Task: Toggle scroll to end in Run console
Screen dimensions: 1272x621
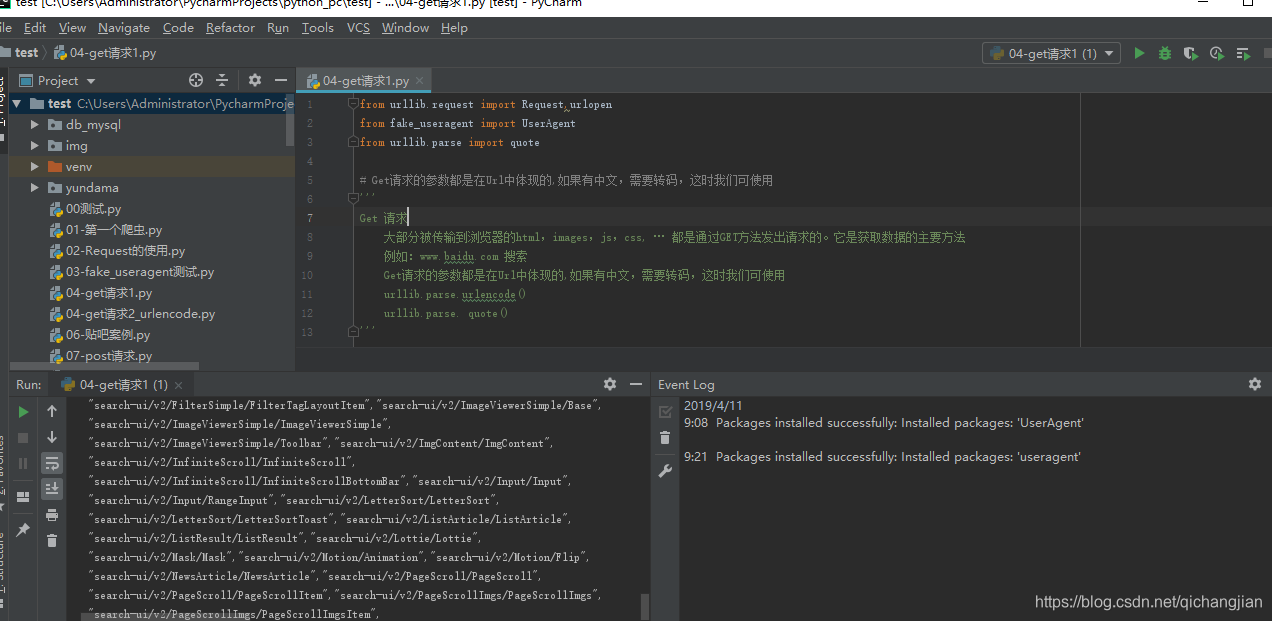Action: click(x=52, y=489)
